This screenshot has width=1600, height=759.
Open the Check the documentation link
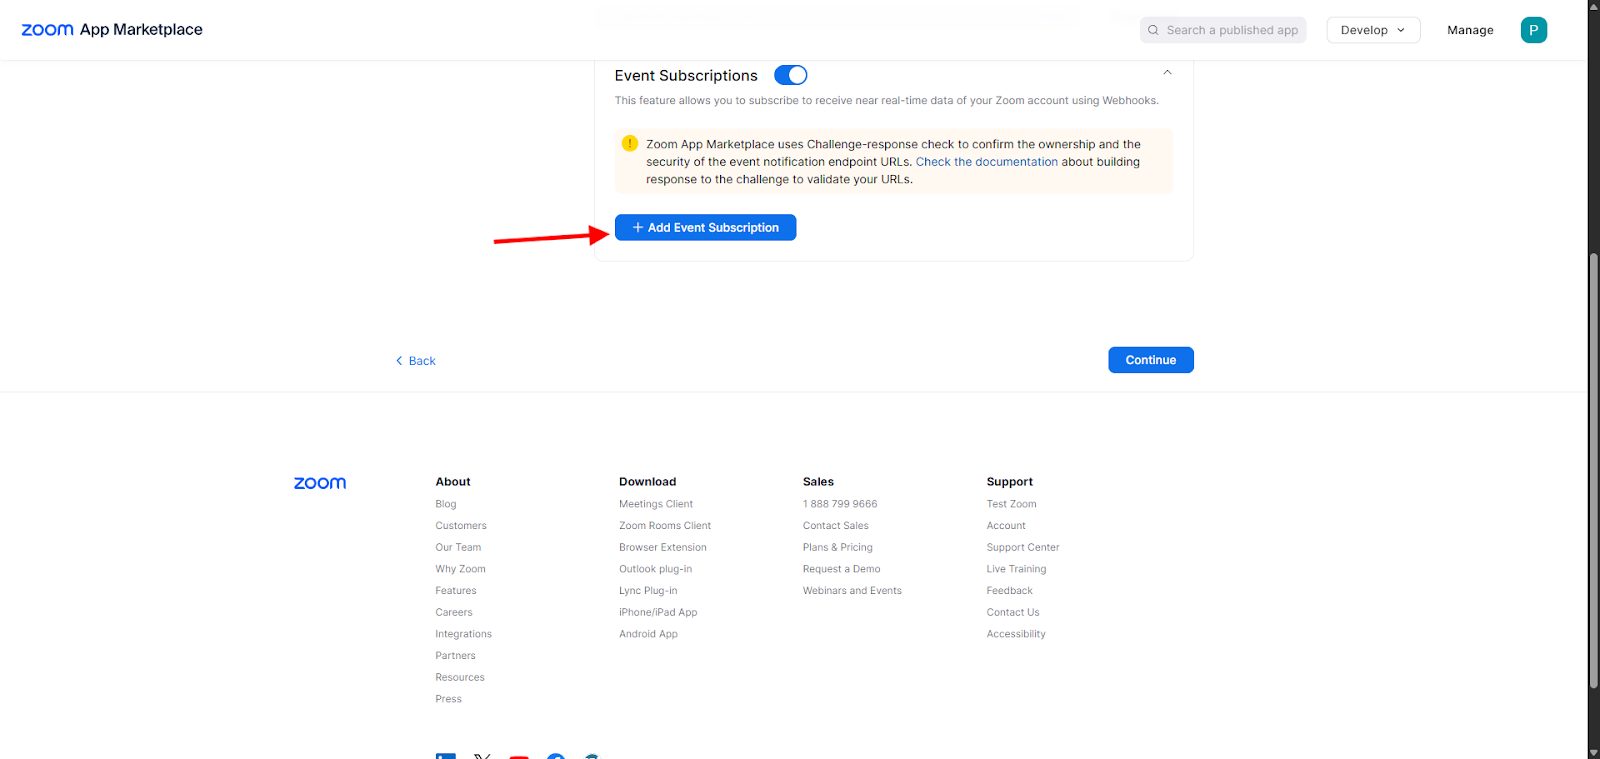point(986,162)
